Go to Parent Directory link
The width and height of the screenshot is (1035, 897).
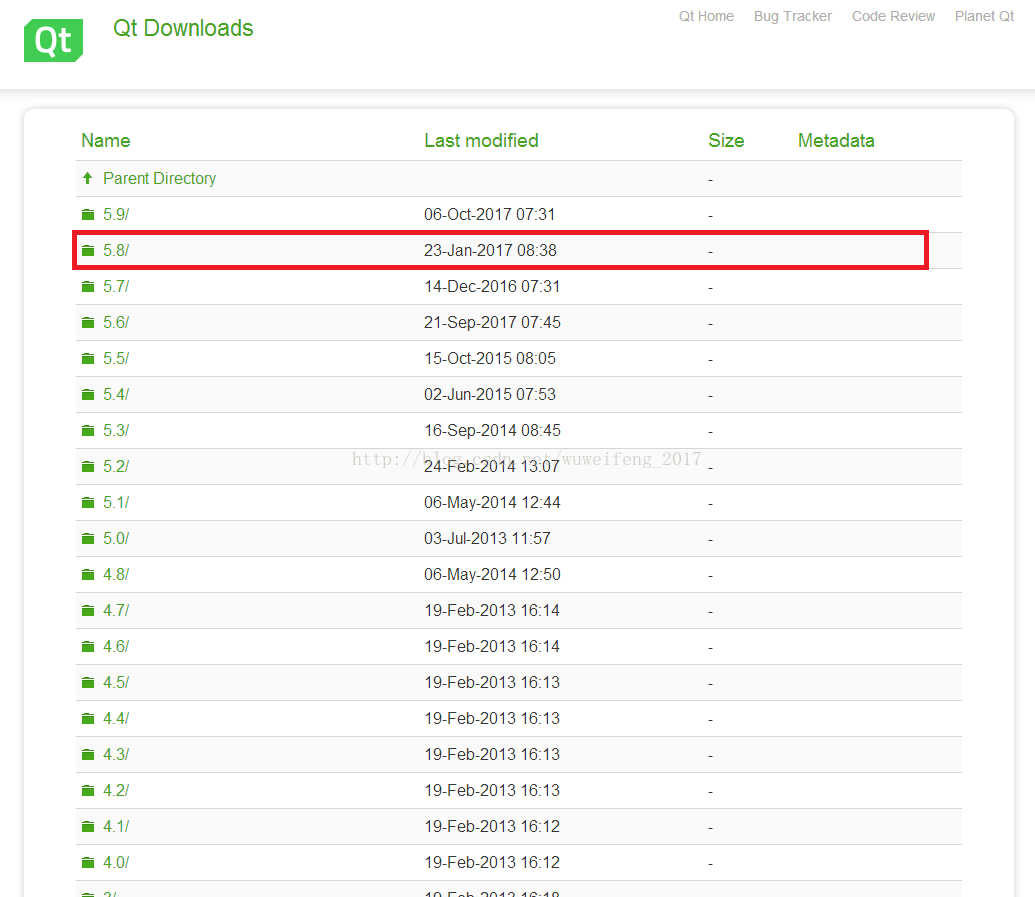pyautogui.click(x=159, y=178)
